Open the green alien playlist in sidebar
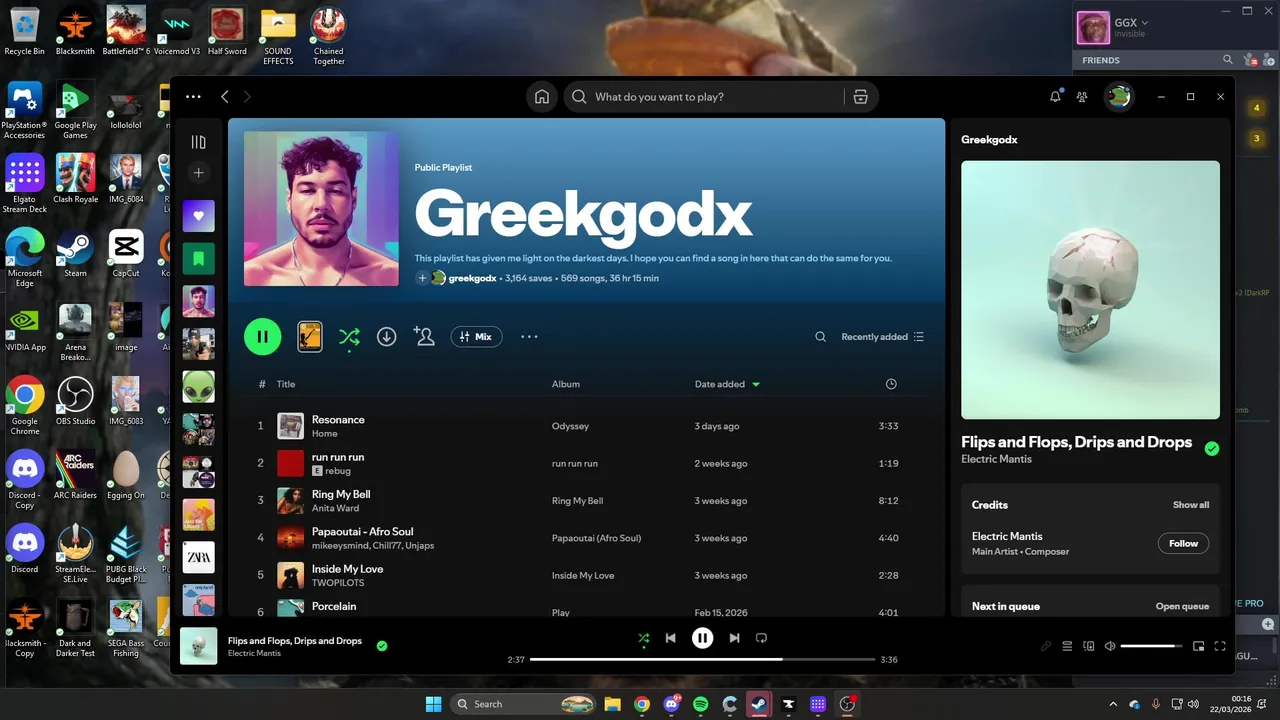This screenshot has width=1280, height=720. (198, 387)
